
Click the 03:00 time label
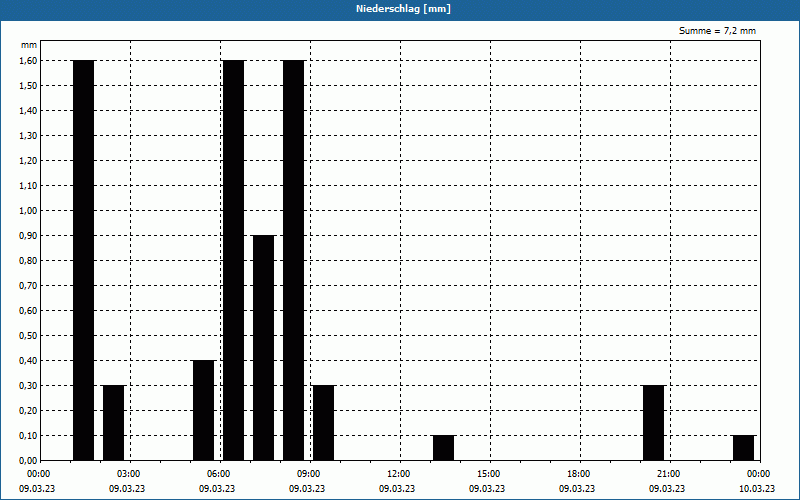(129, 474)
